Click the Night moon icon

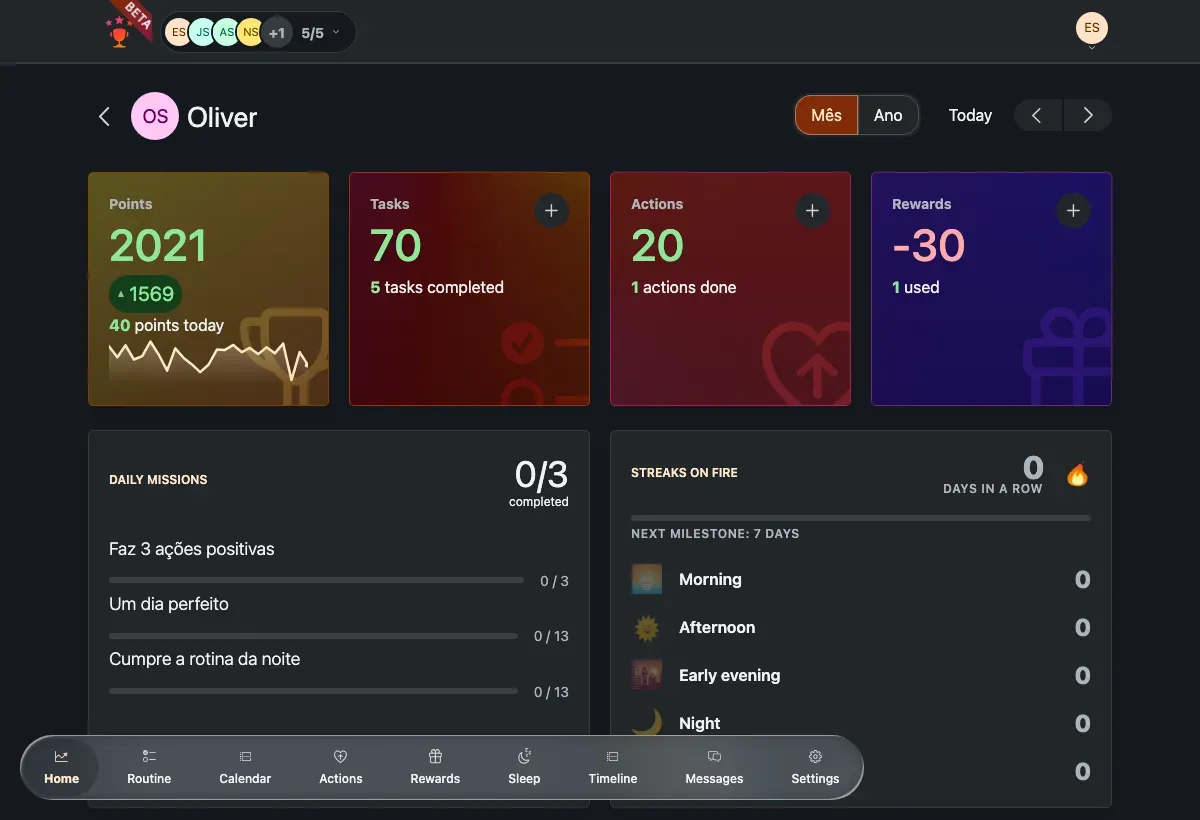[x=647, y=722]
